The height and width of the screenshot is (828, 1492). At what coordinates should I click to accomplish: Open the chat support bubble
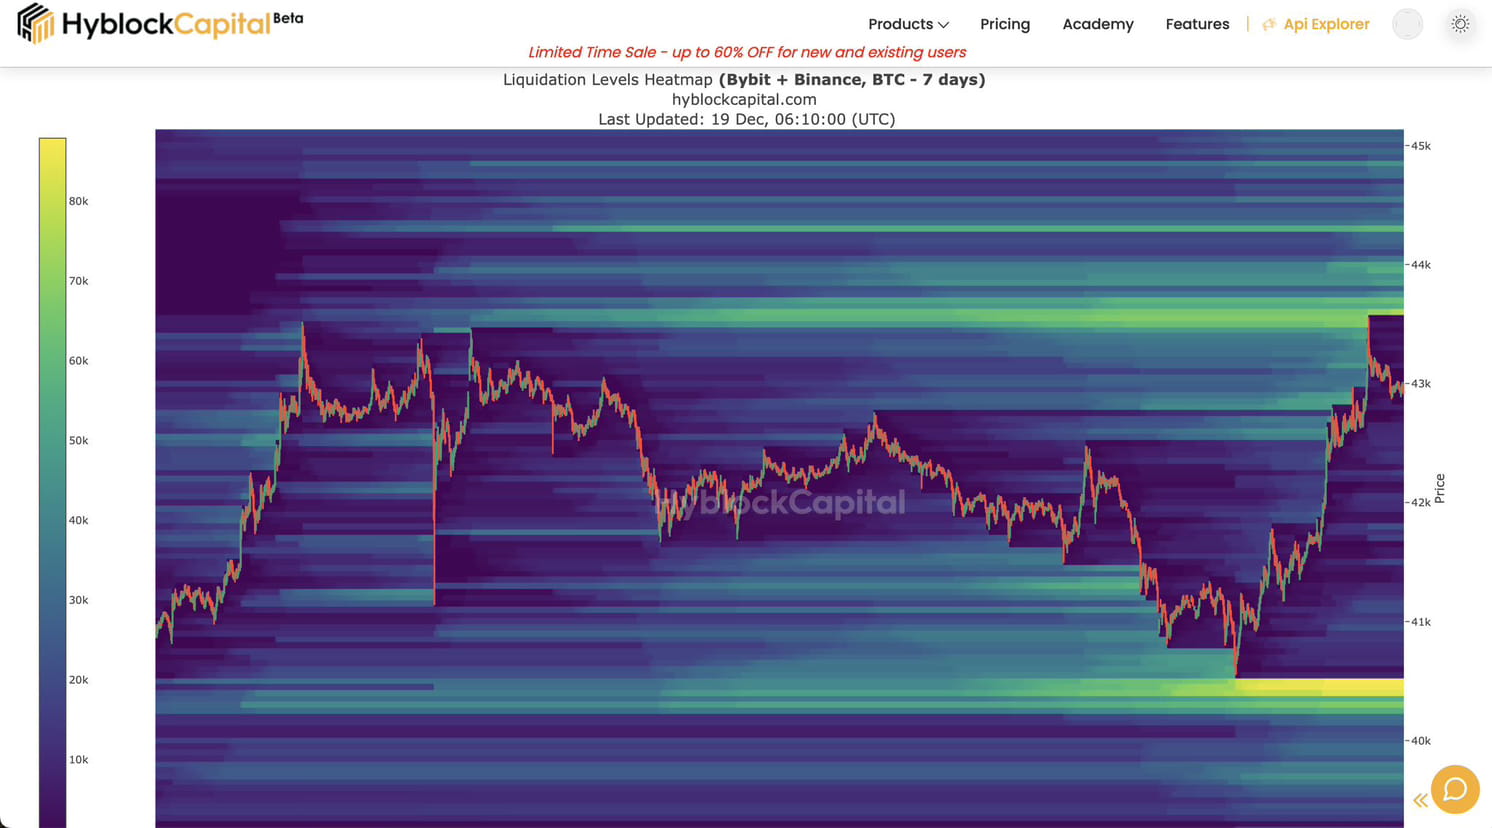coord(1455,790)
